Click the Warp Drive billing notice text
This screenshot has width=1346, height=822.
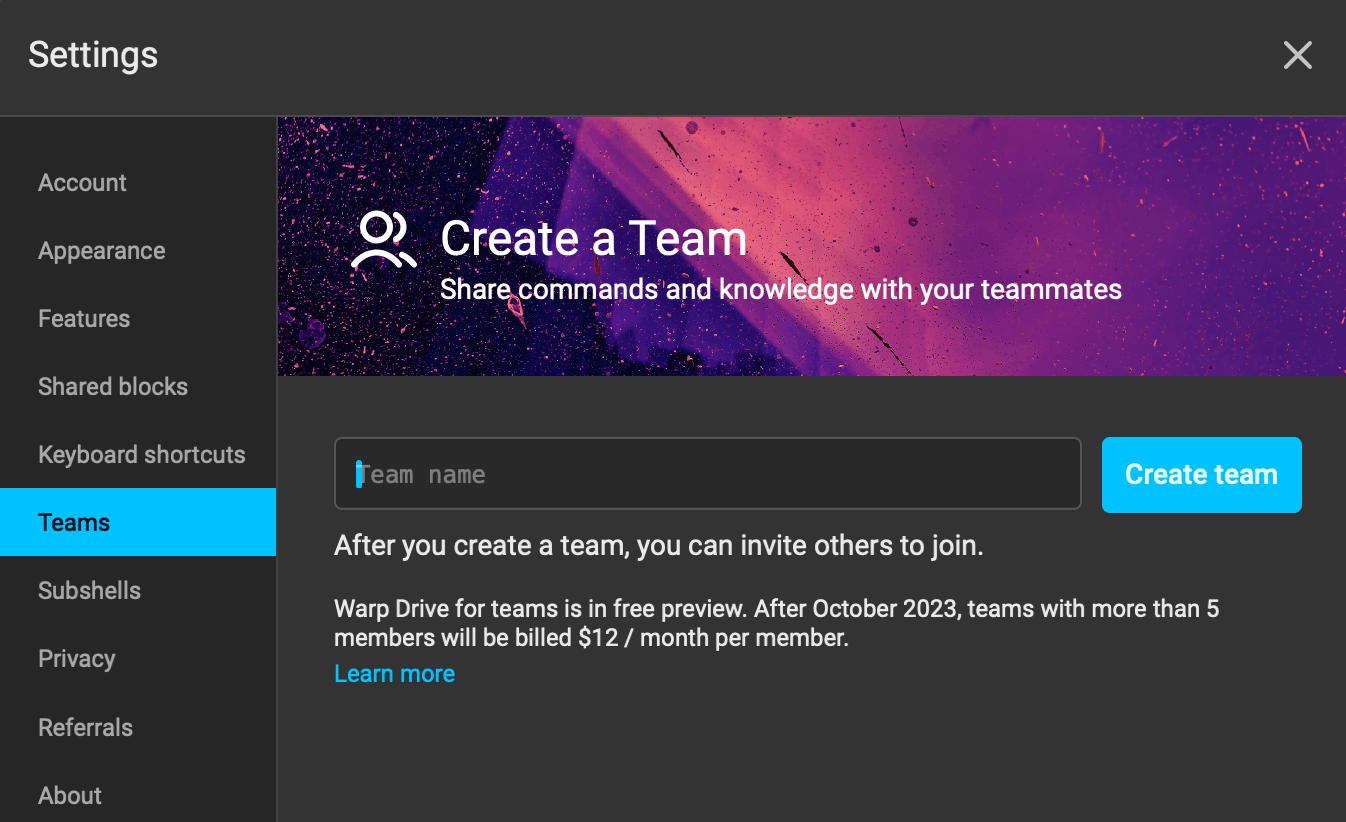point(776,623)
